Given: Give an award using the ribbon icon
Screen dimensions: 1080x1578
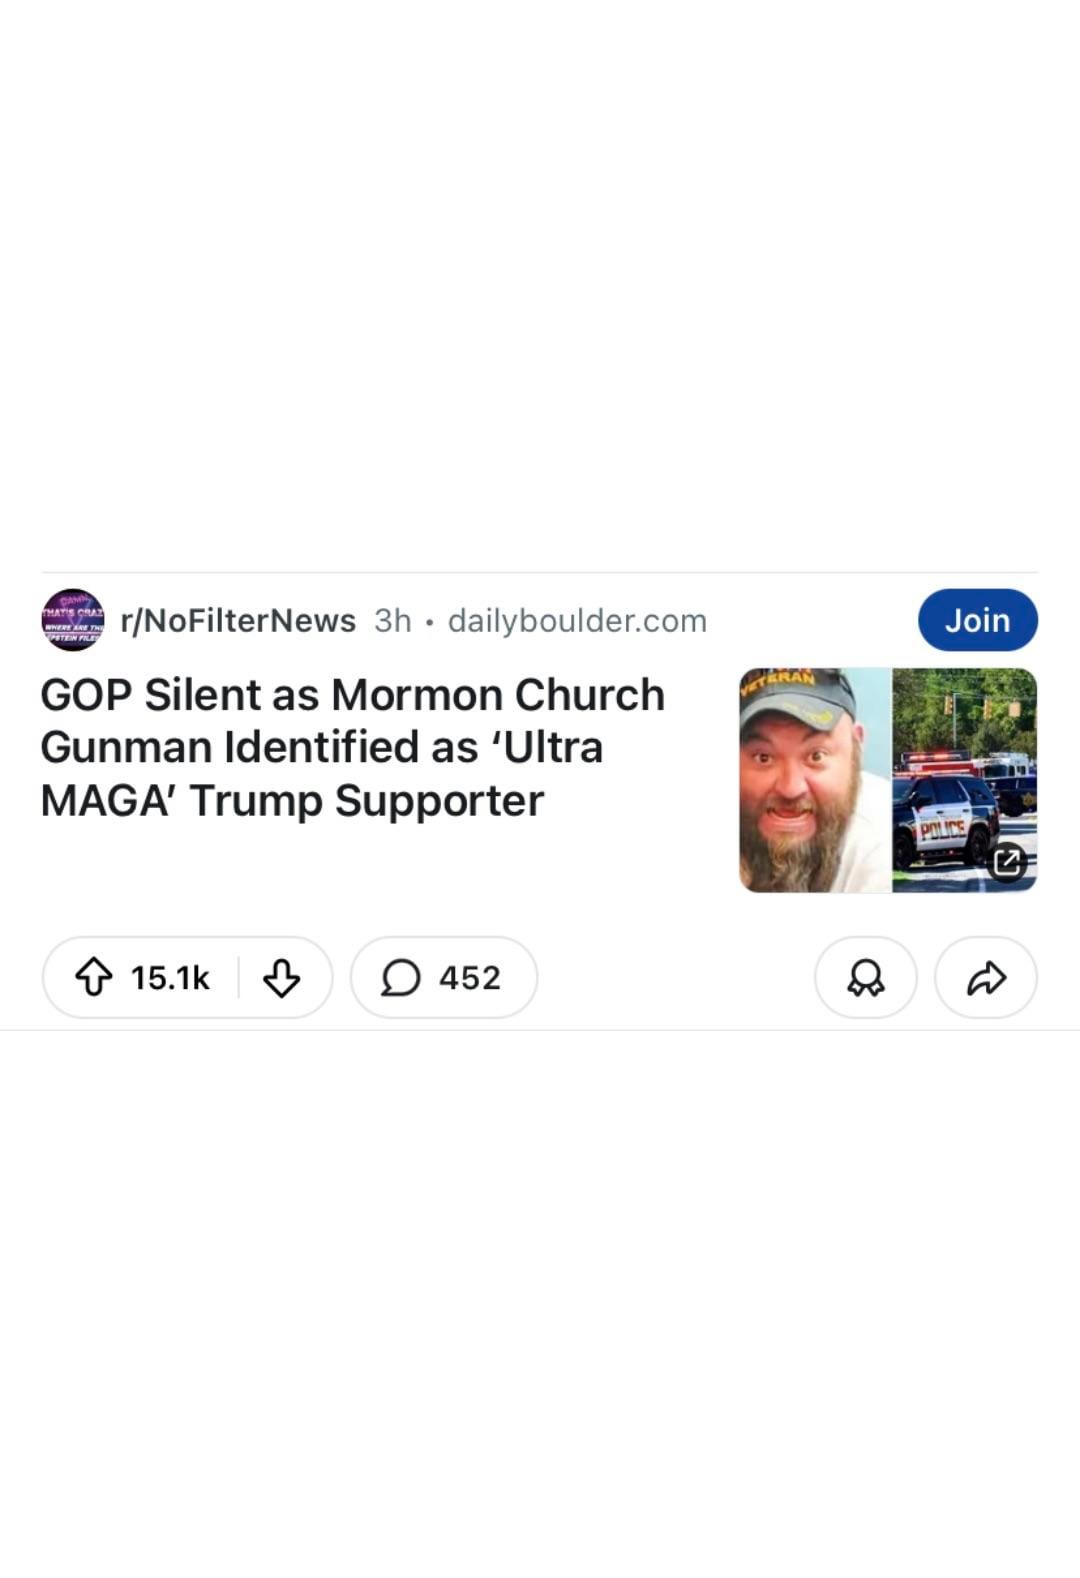Looking at the screenshot, I should [865, 977].
